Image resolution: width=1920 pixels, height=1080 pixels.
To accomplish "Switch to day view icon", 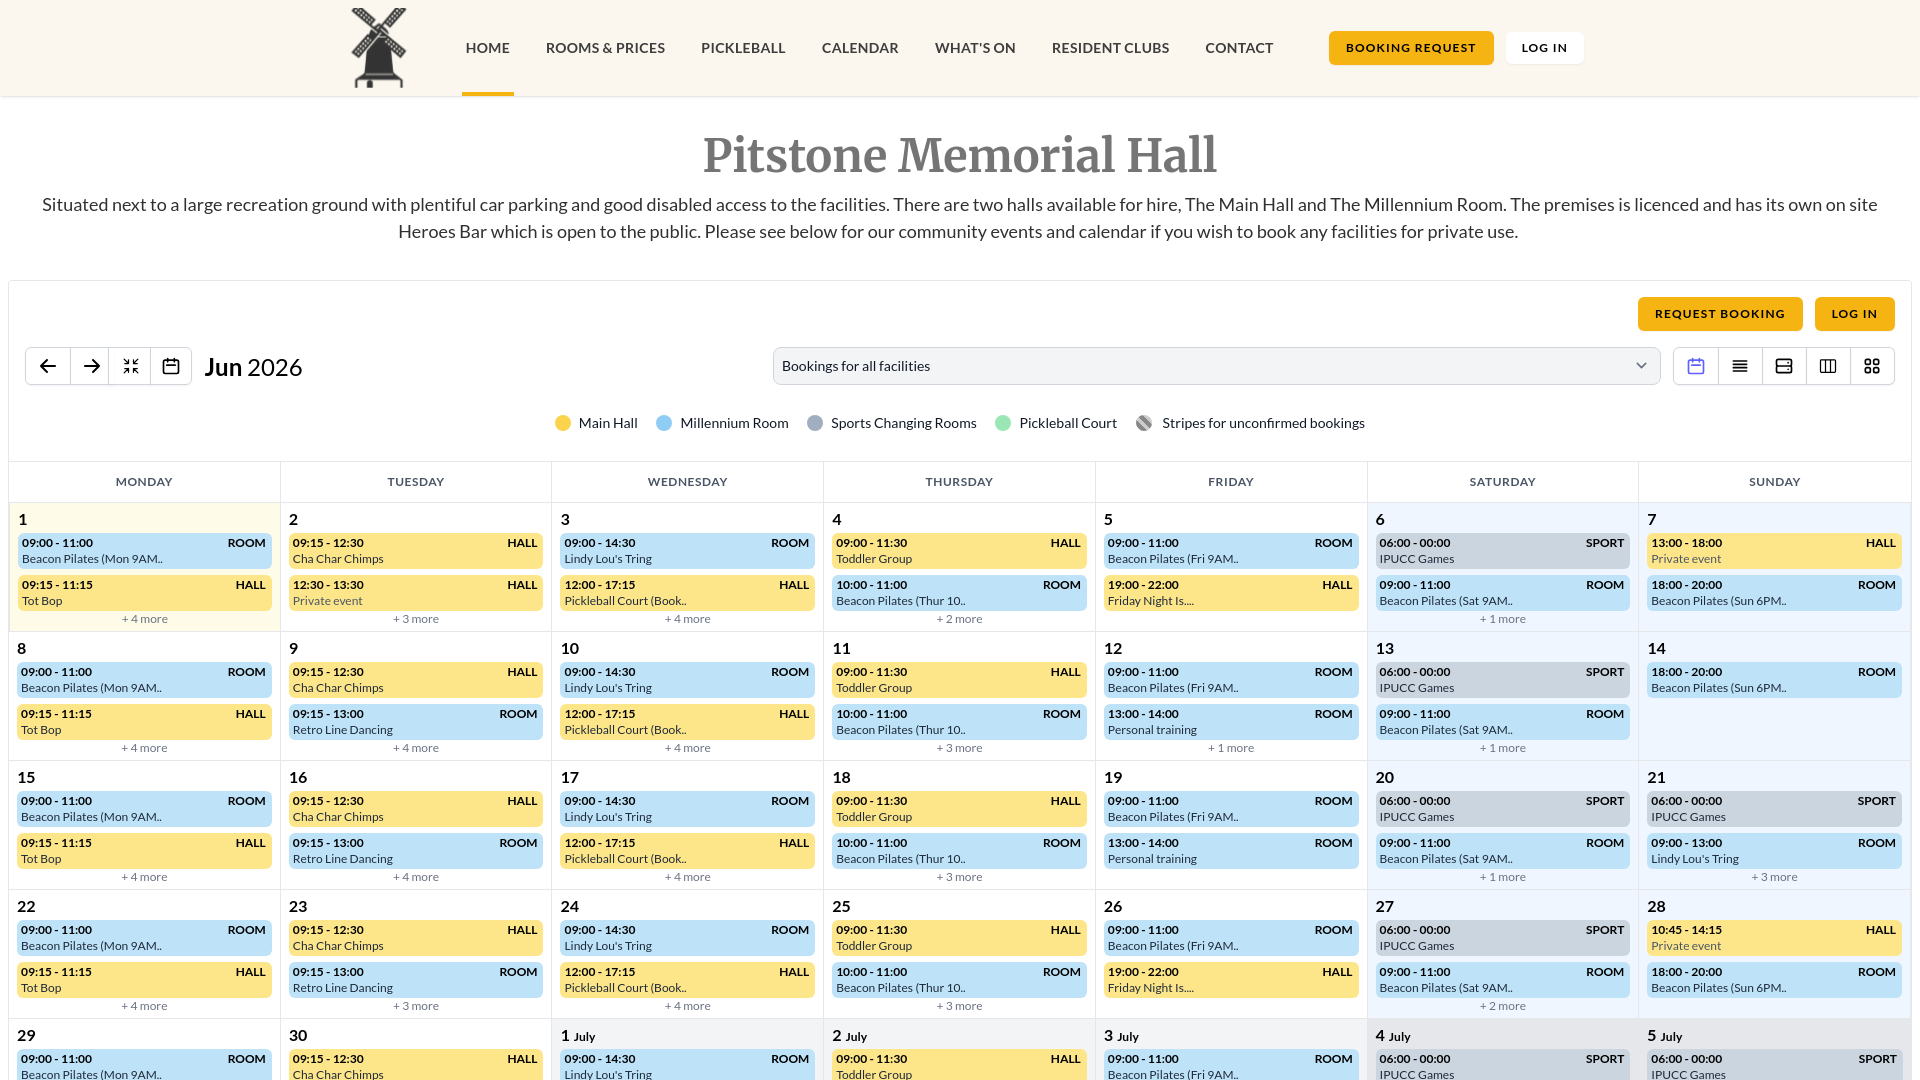I will (1784, 366).
